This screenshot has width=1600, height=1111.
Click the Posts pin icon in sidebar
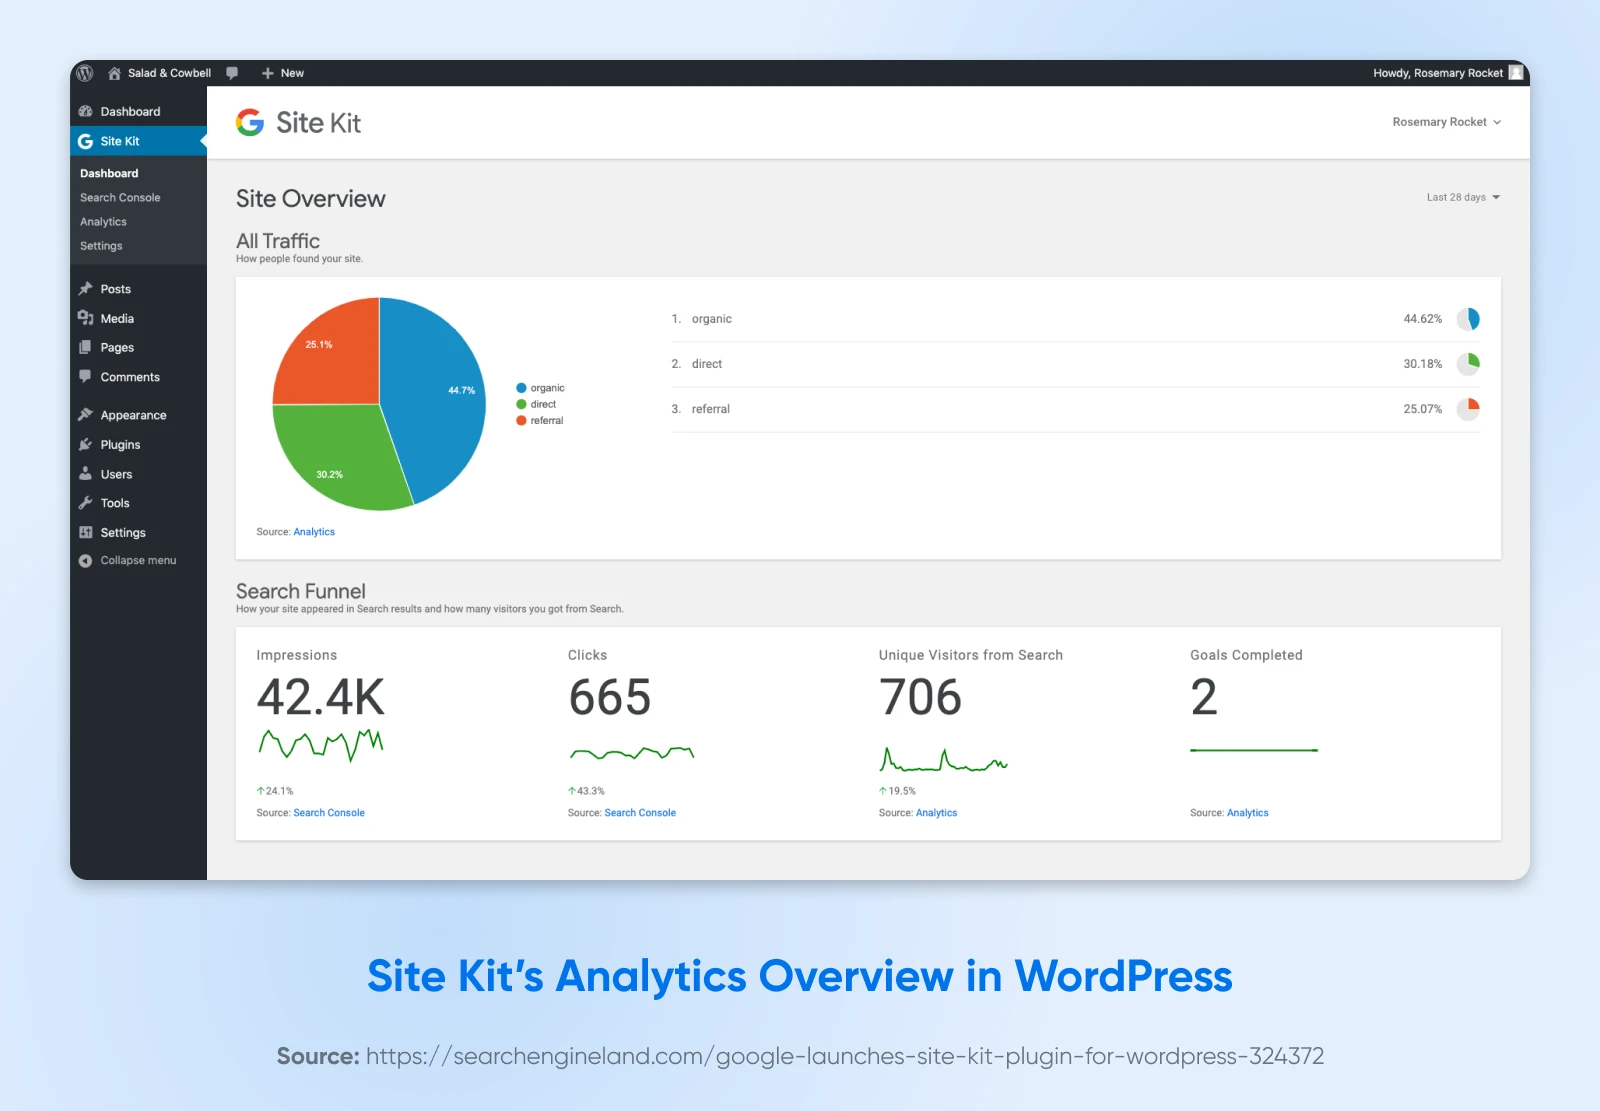pyautogui.click(x=86, y=289)
